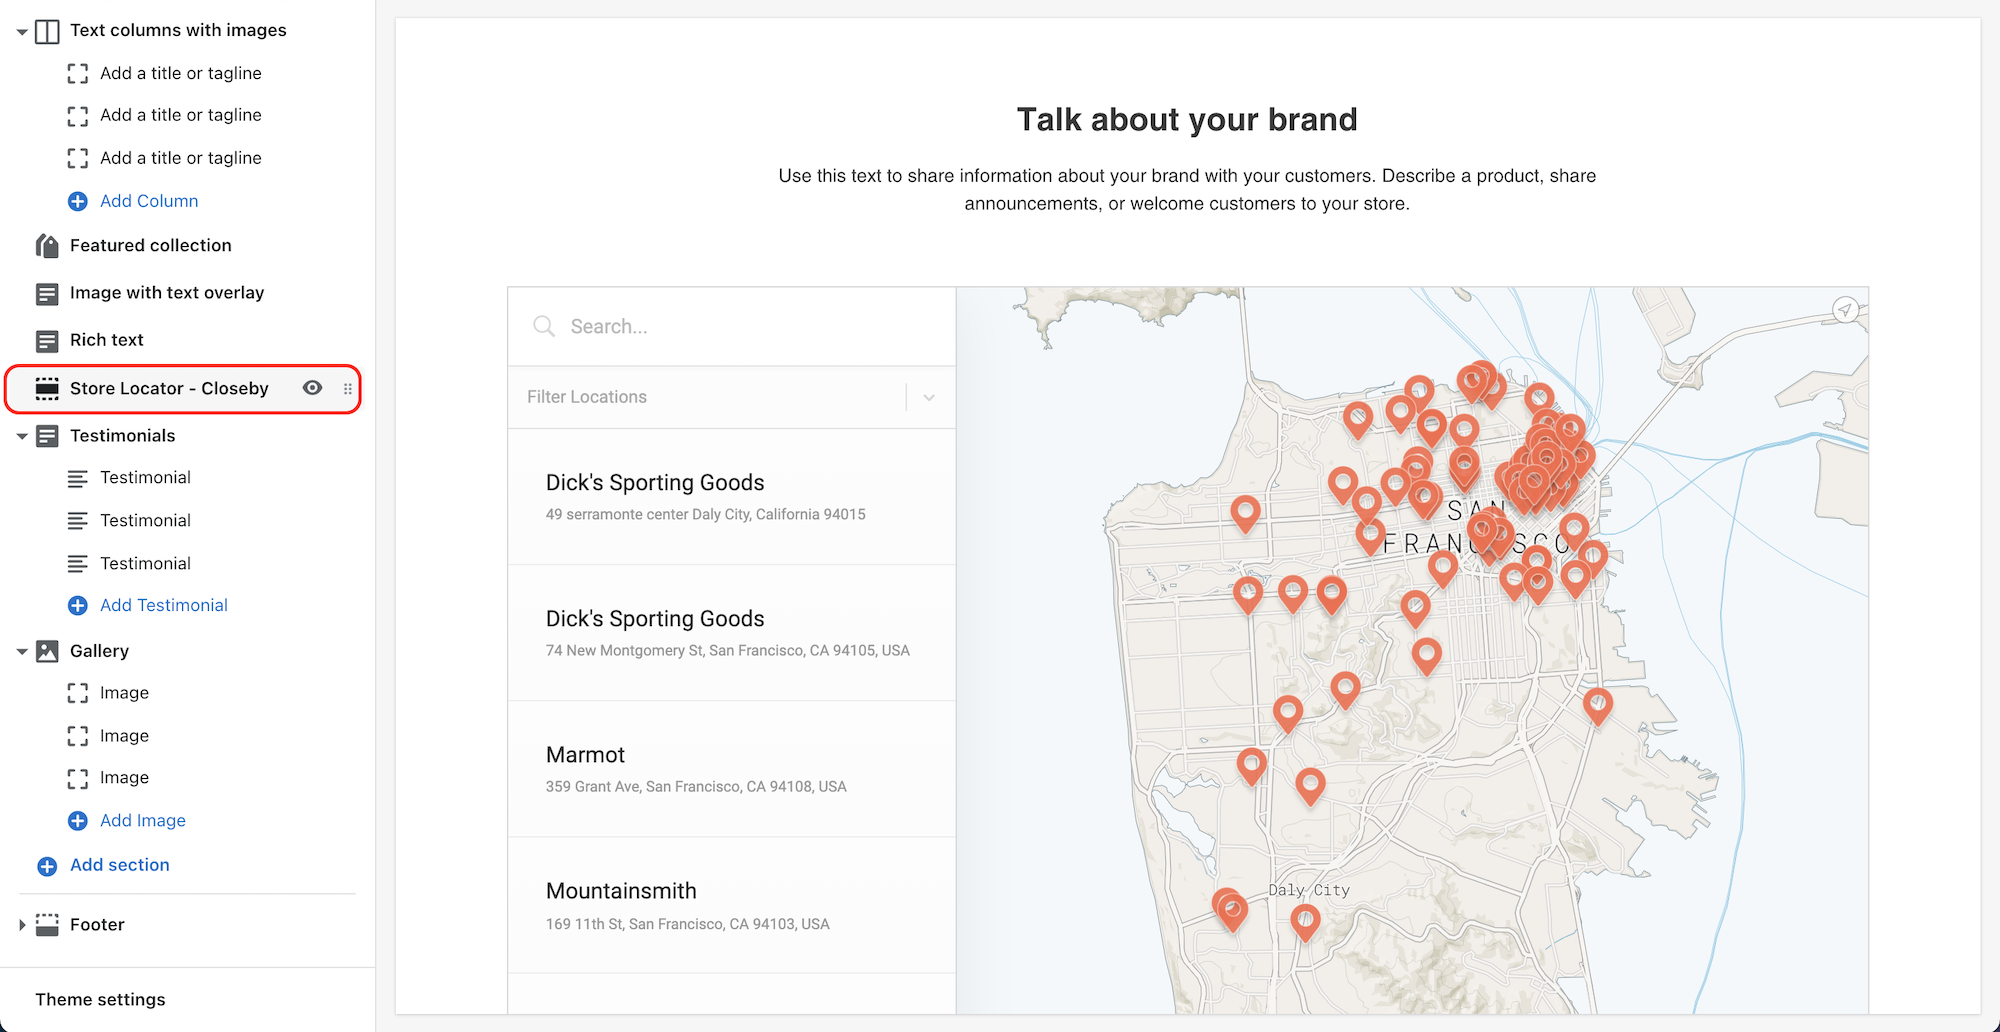Click the Store Locator section icon
The width and height of the screenshot is (2000, 1032).
[x=47, y=388]
